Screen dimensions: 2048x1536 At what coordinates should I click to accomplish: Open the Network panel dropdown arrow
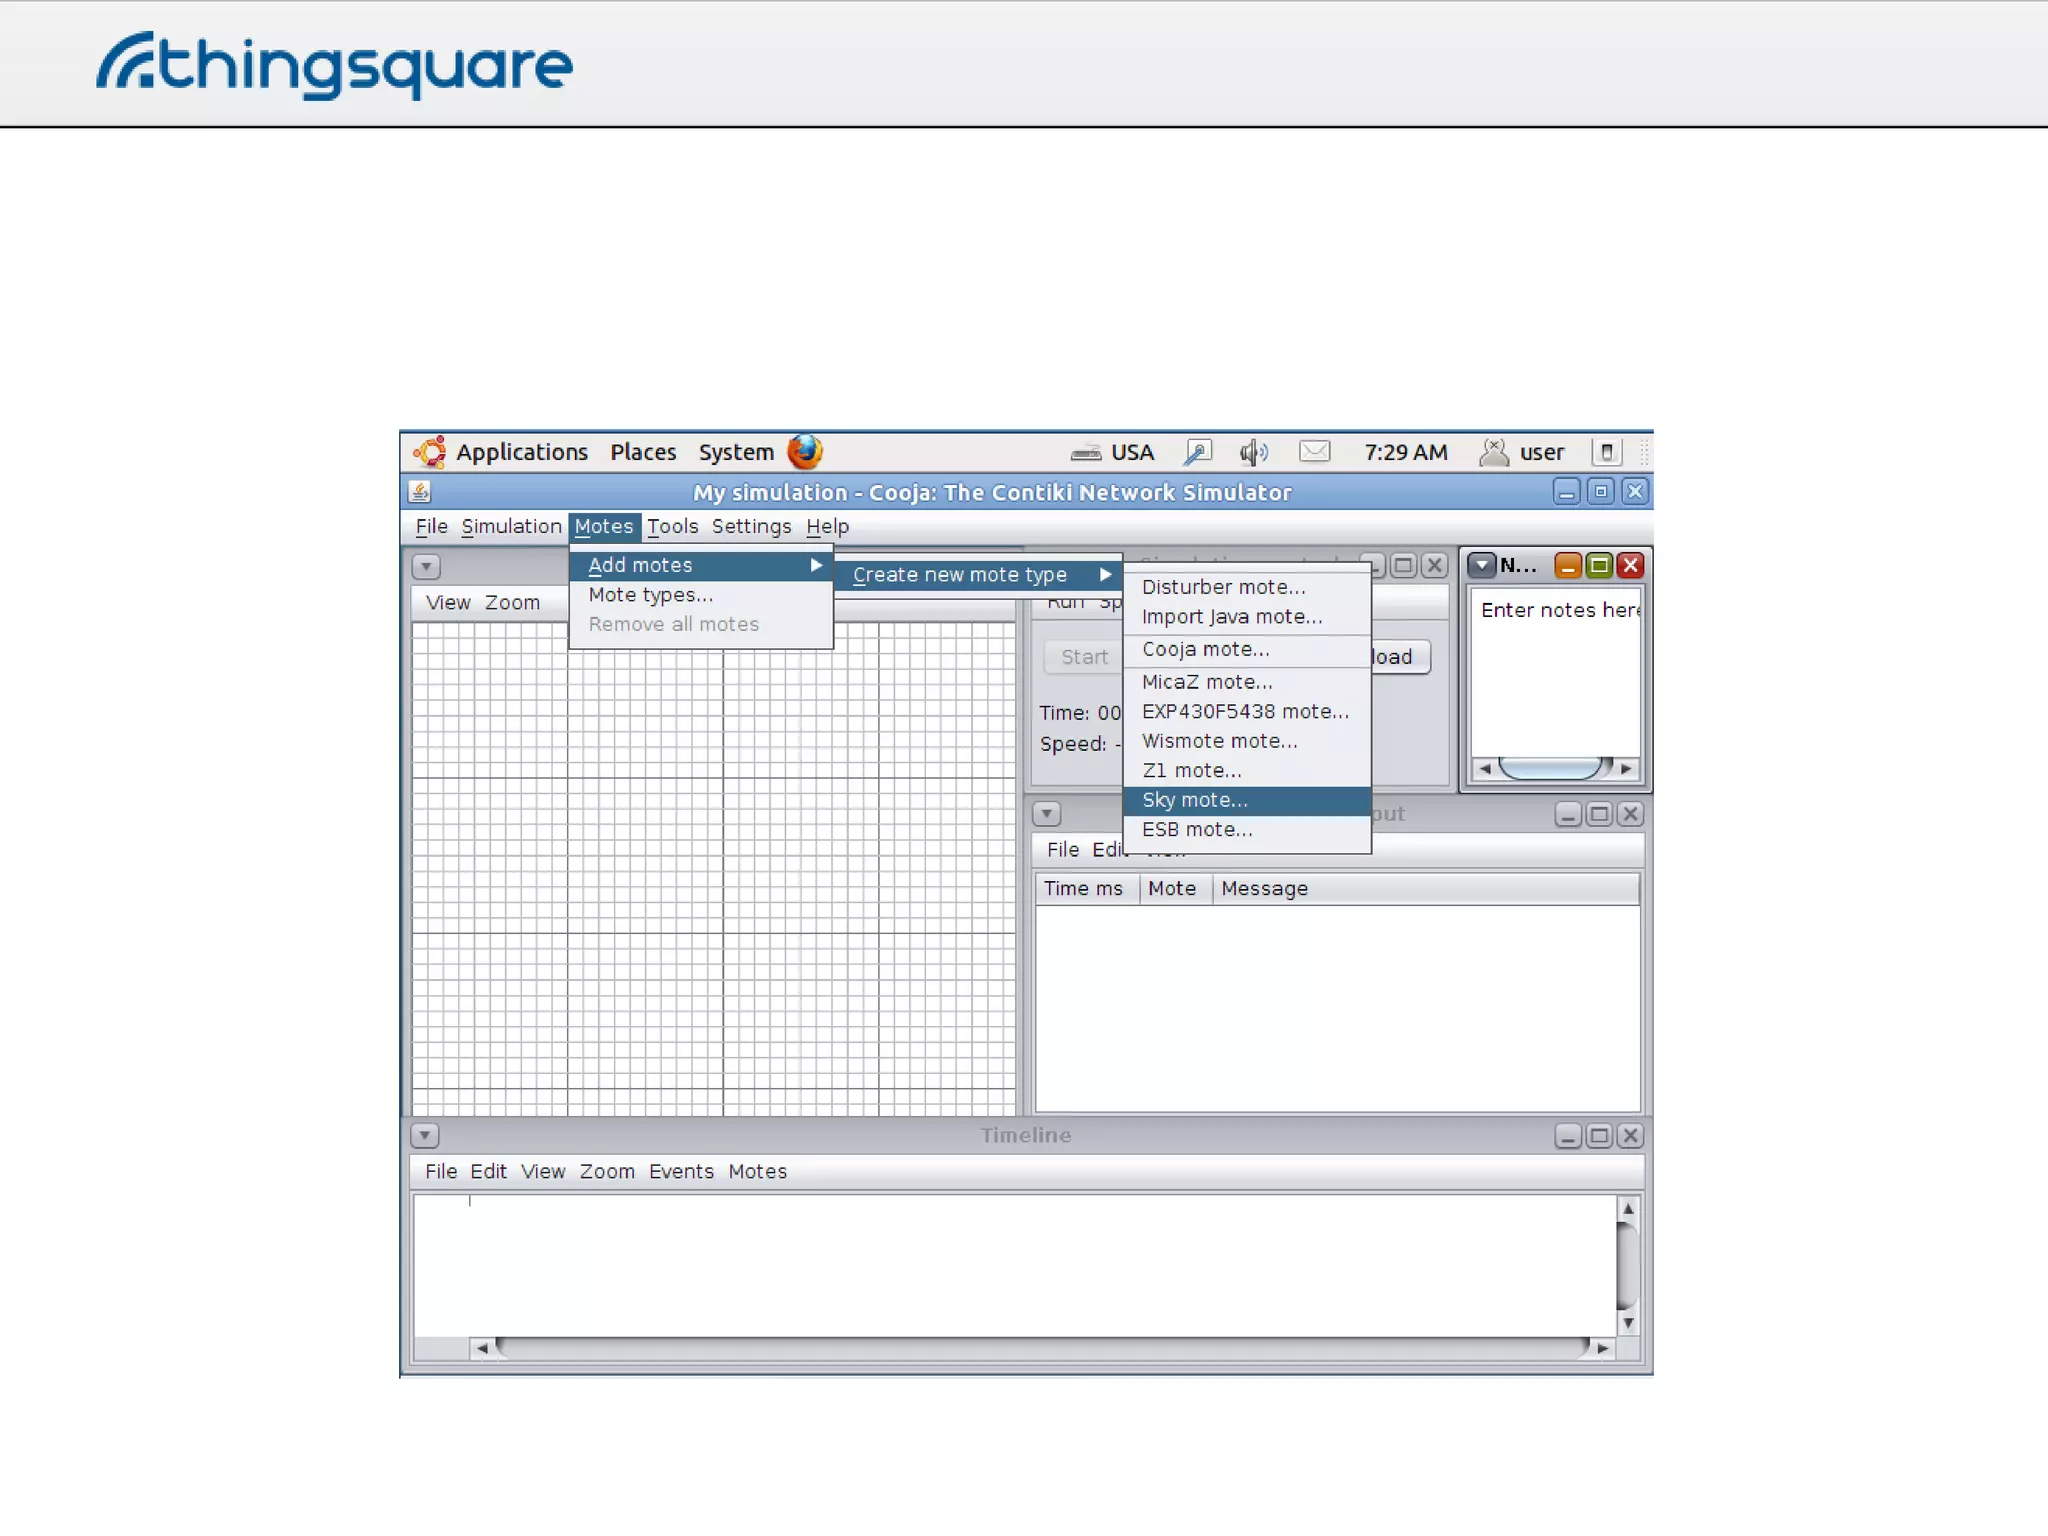(x=426, y=567)
